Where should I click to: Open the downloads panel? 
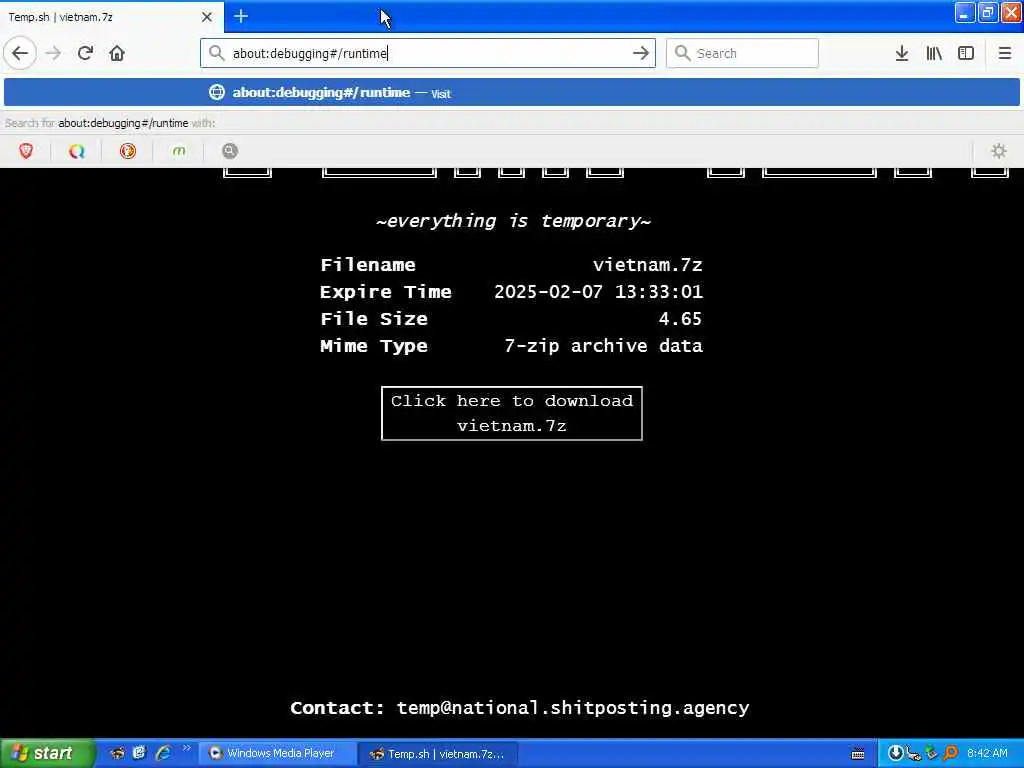(902, 53)
